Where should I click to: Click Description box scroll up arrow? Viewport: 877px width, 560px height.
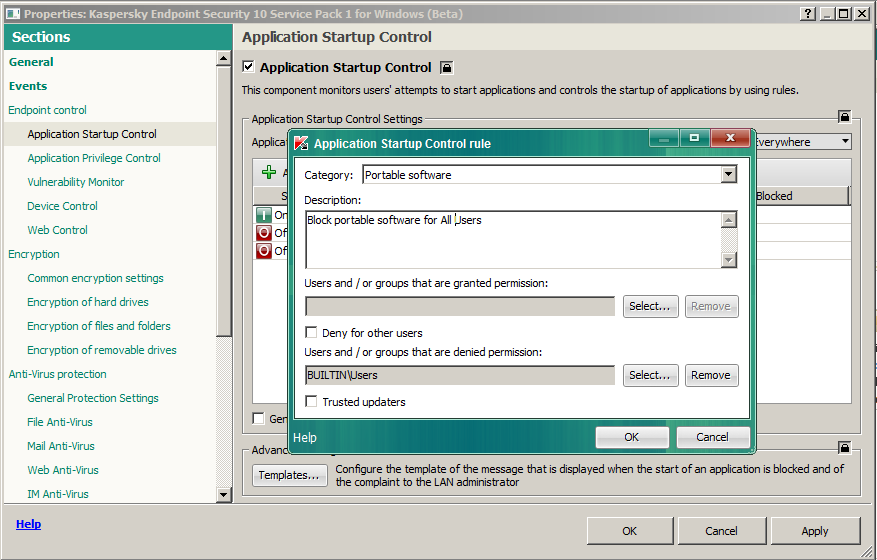[x=728, y=220]
